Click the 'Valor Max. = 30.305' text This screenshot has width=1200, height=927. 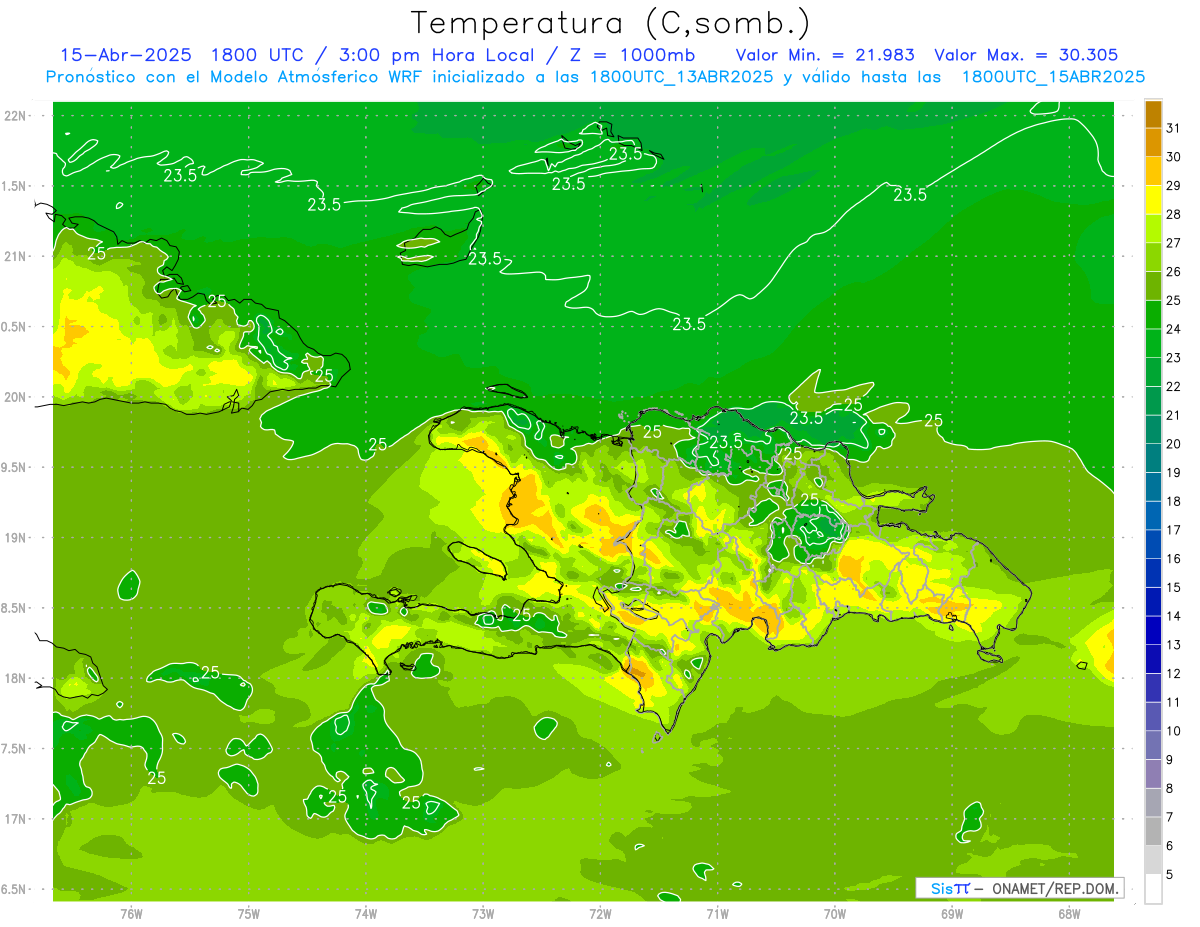pos(1026,55)
